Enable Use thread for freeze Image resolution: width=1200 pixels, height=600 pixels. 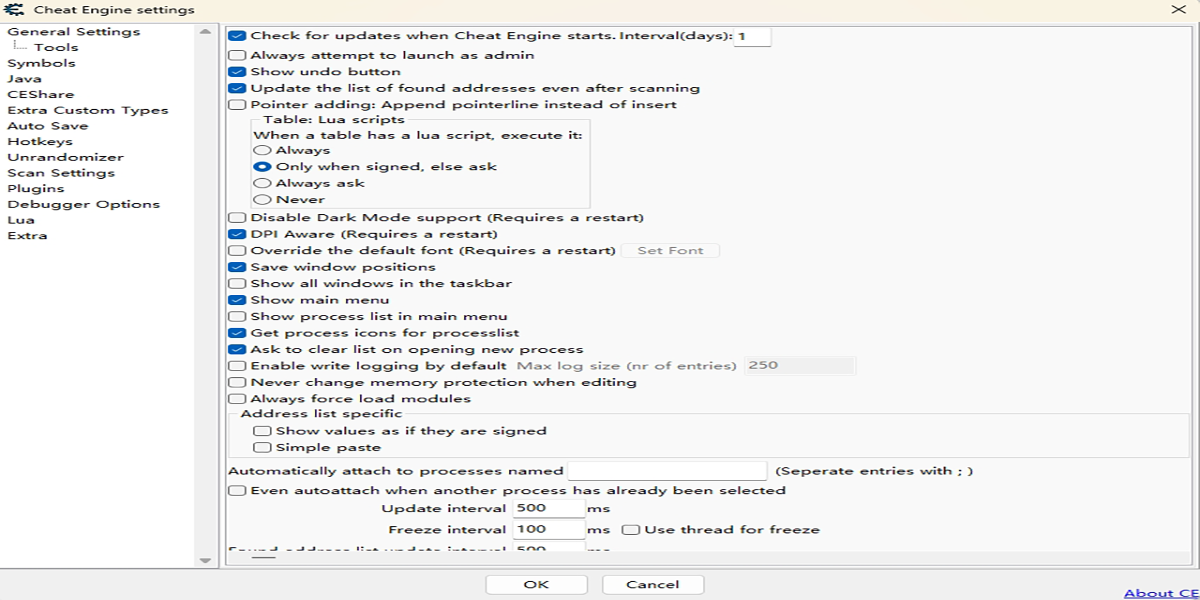(631, 530)
